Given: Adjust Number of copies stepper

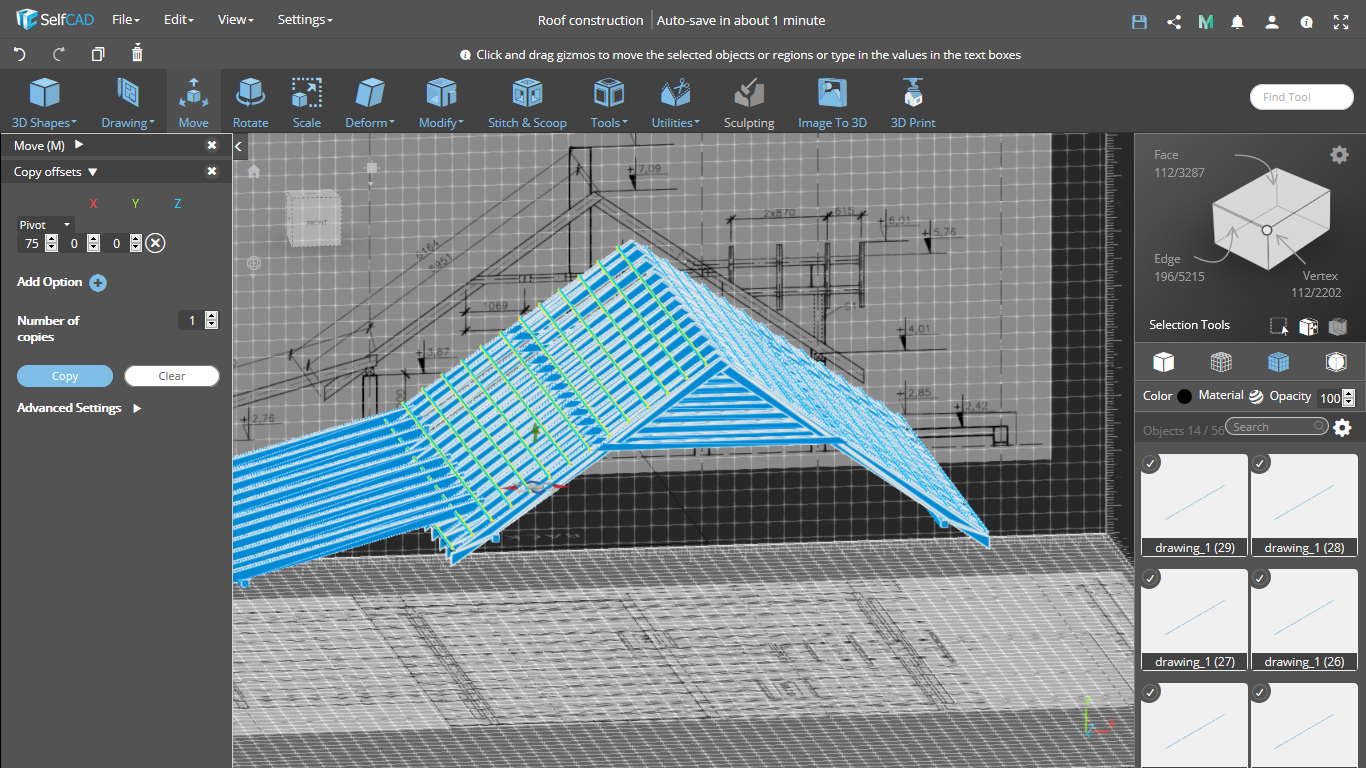Looking at the screenshot, I should (x=211, y=320).
